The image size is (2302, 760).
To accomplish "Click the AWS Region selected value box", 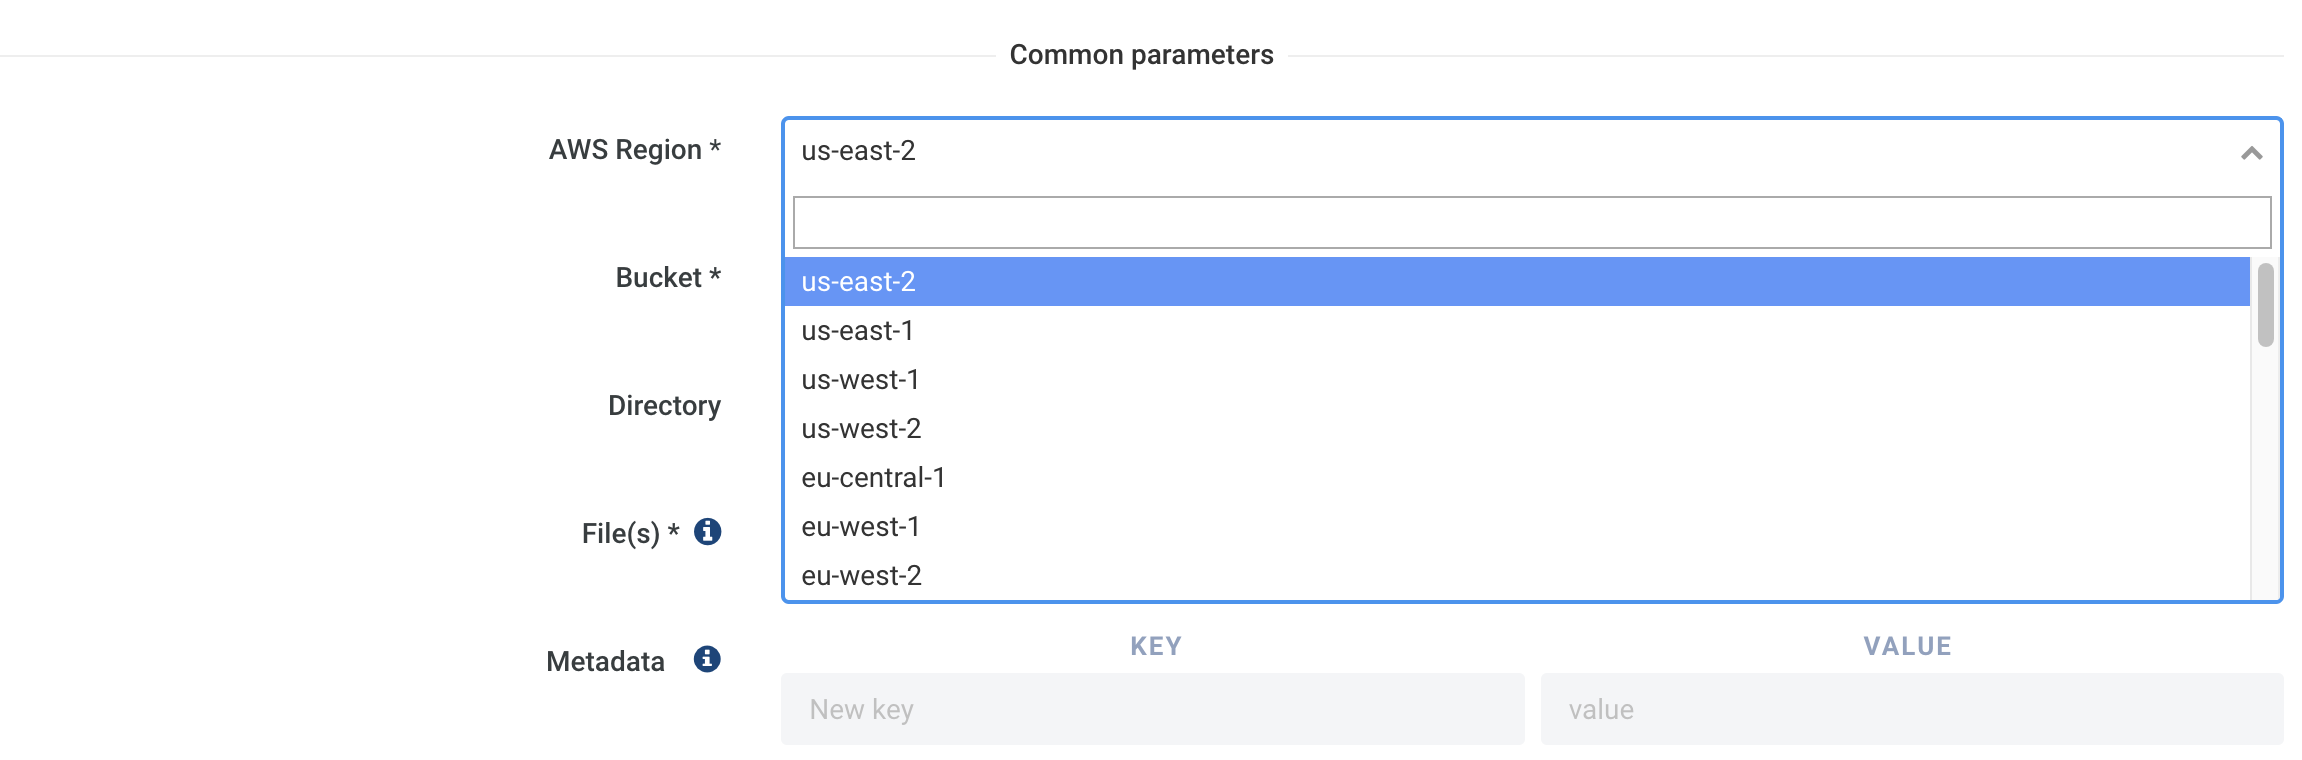I will 1500,151.
